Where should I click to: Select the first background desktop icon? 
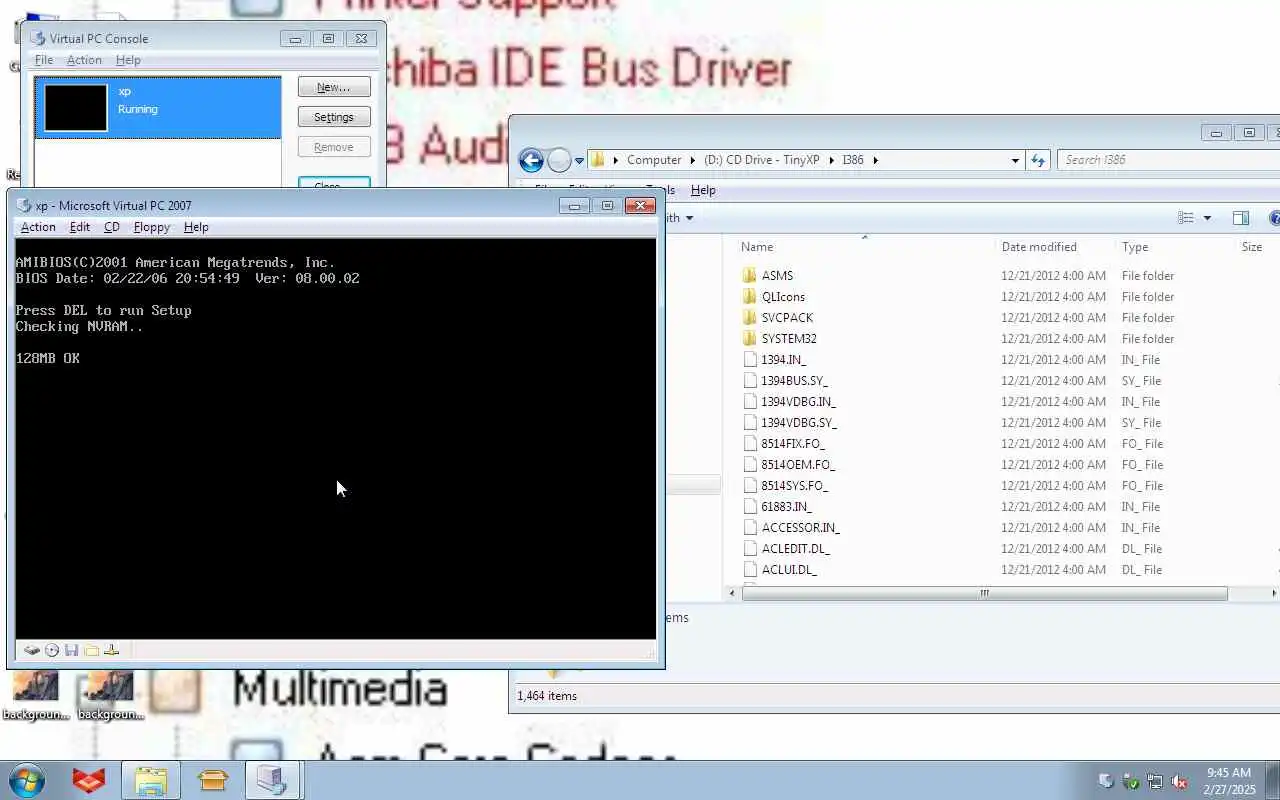pos(35,695)
